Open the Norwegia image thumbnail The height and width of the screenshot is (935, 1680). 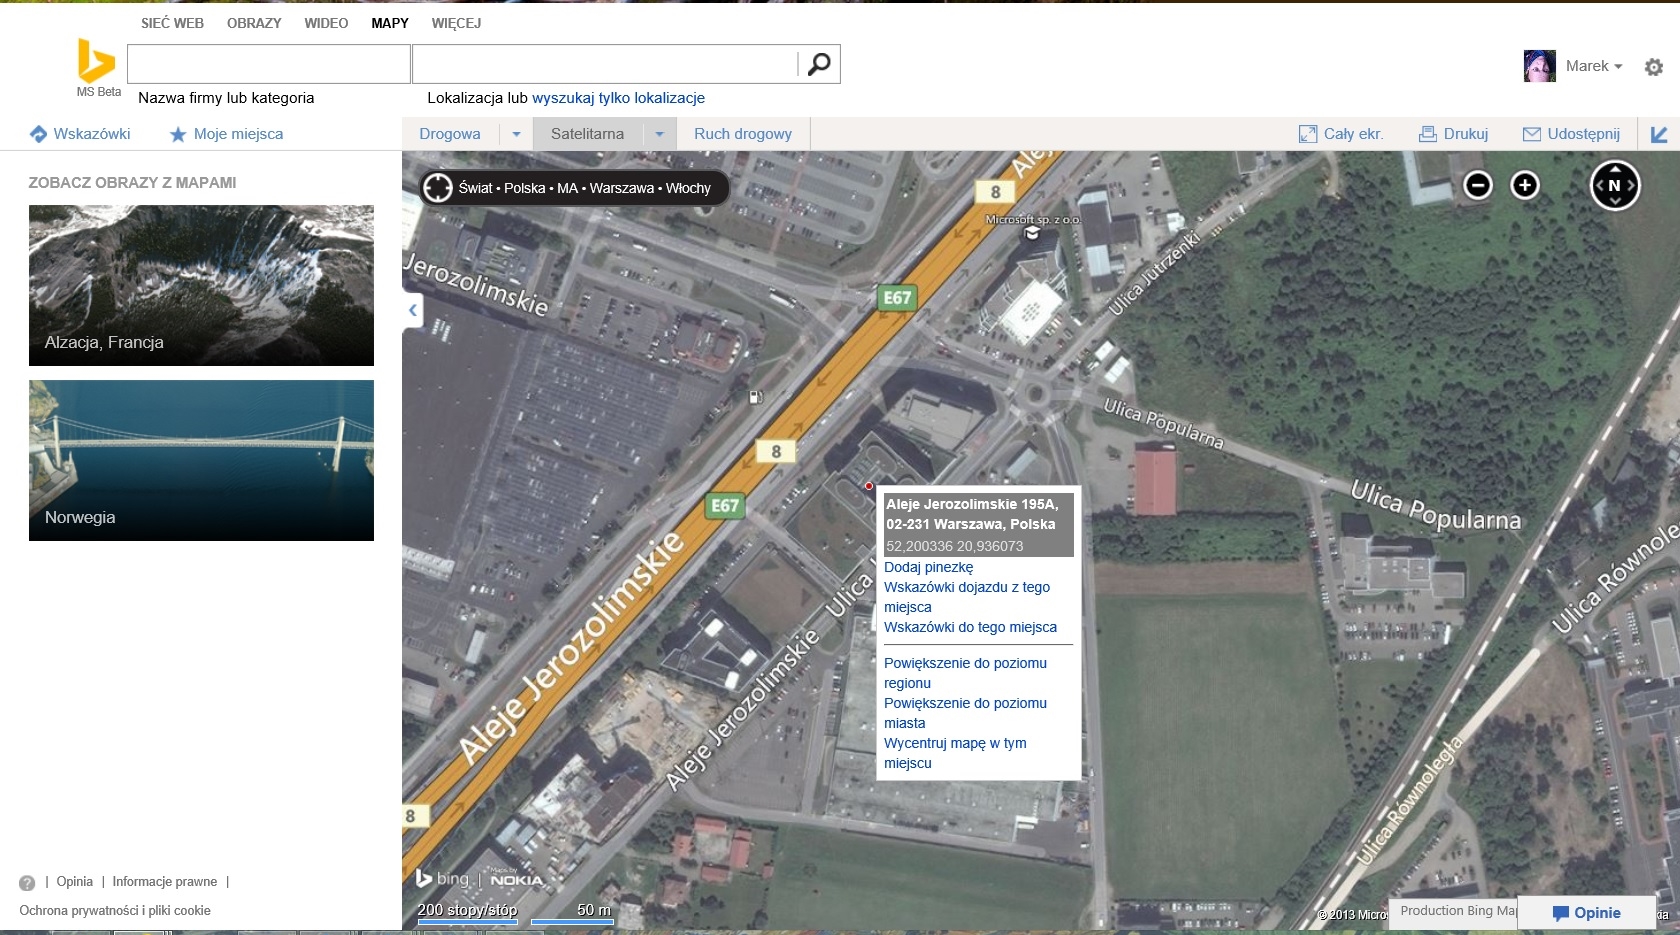(x=201, y=460)
